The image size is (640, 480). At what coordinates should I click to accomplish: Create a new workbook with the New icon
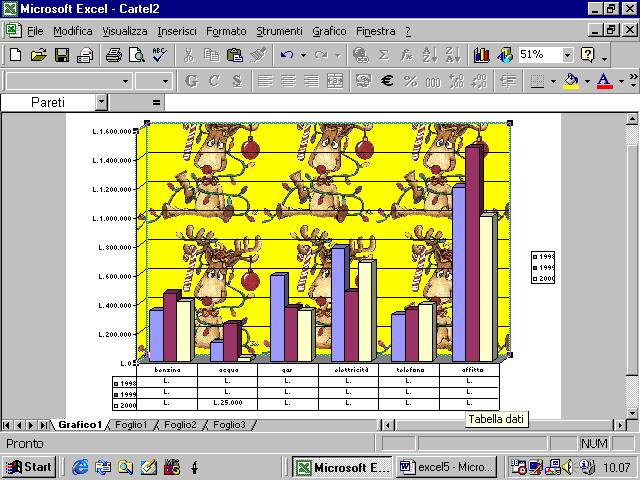[16, 55]
